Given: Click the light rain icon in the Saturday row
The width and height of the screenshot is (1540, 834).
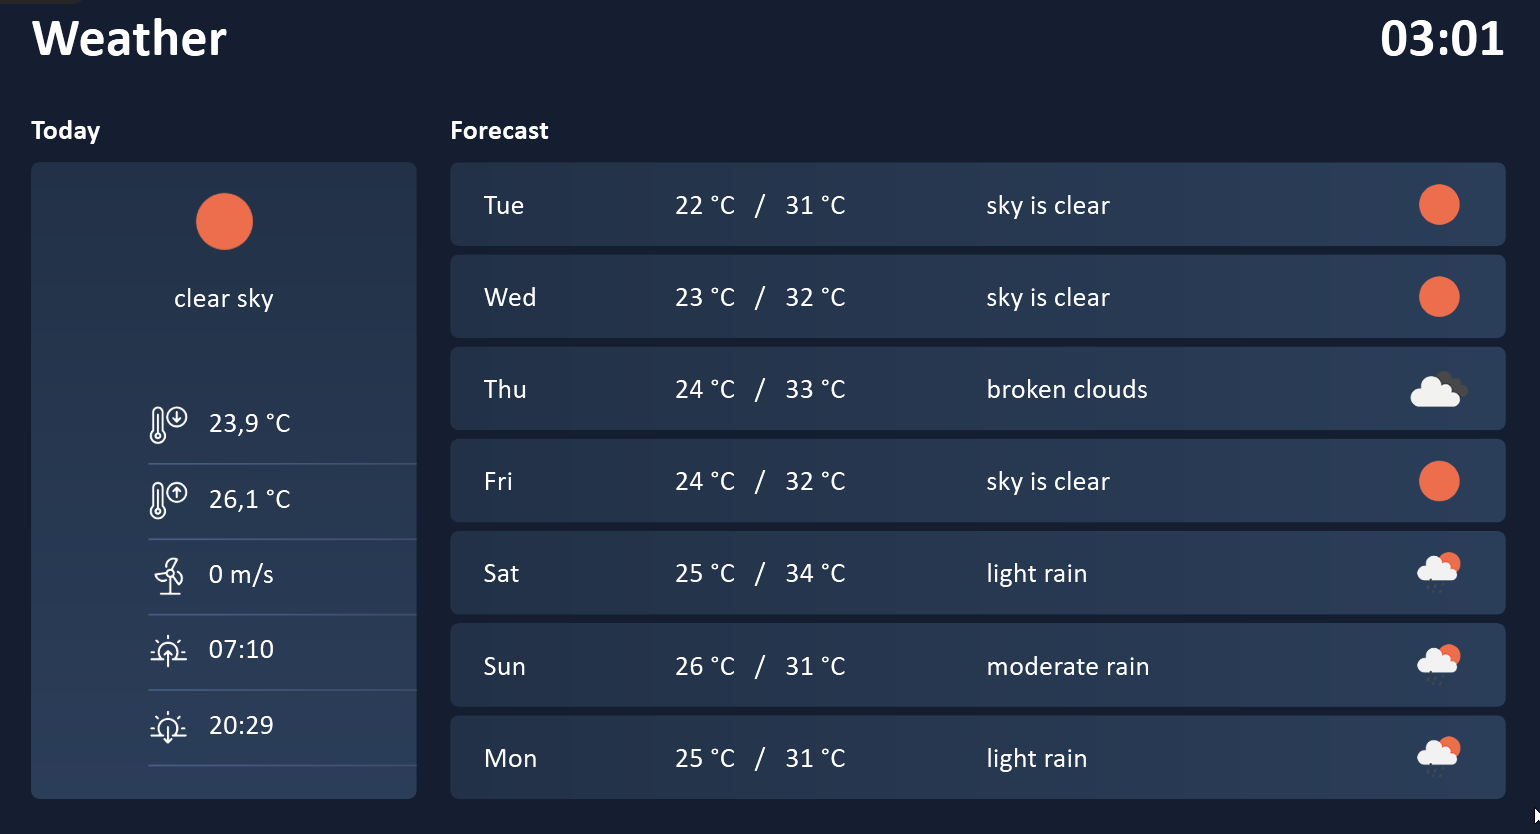Looking at the screenshot, I should 1439,572.
